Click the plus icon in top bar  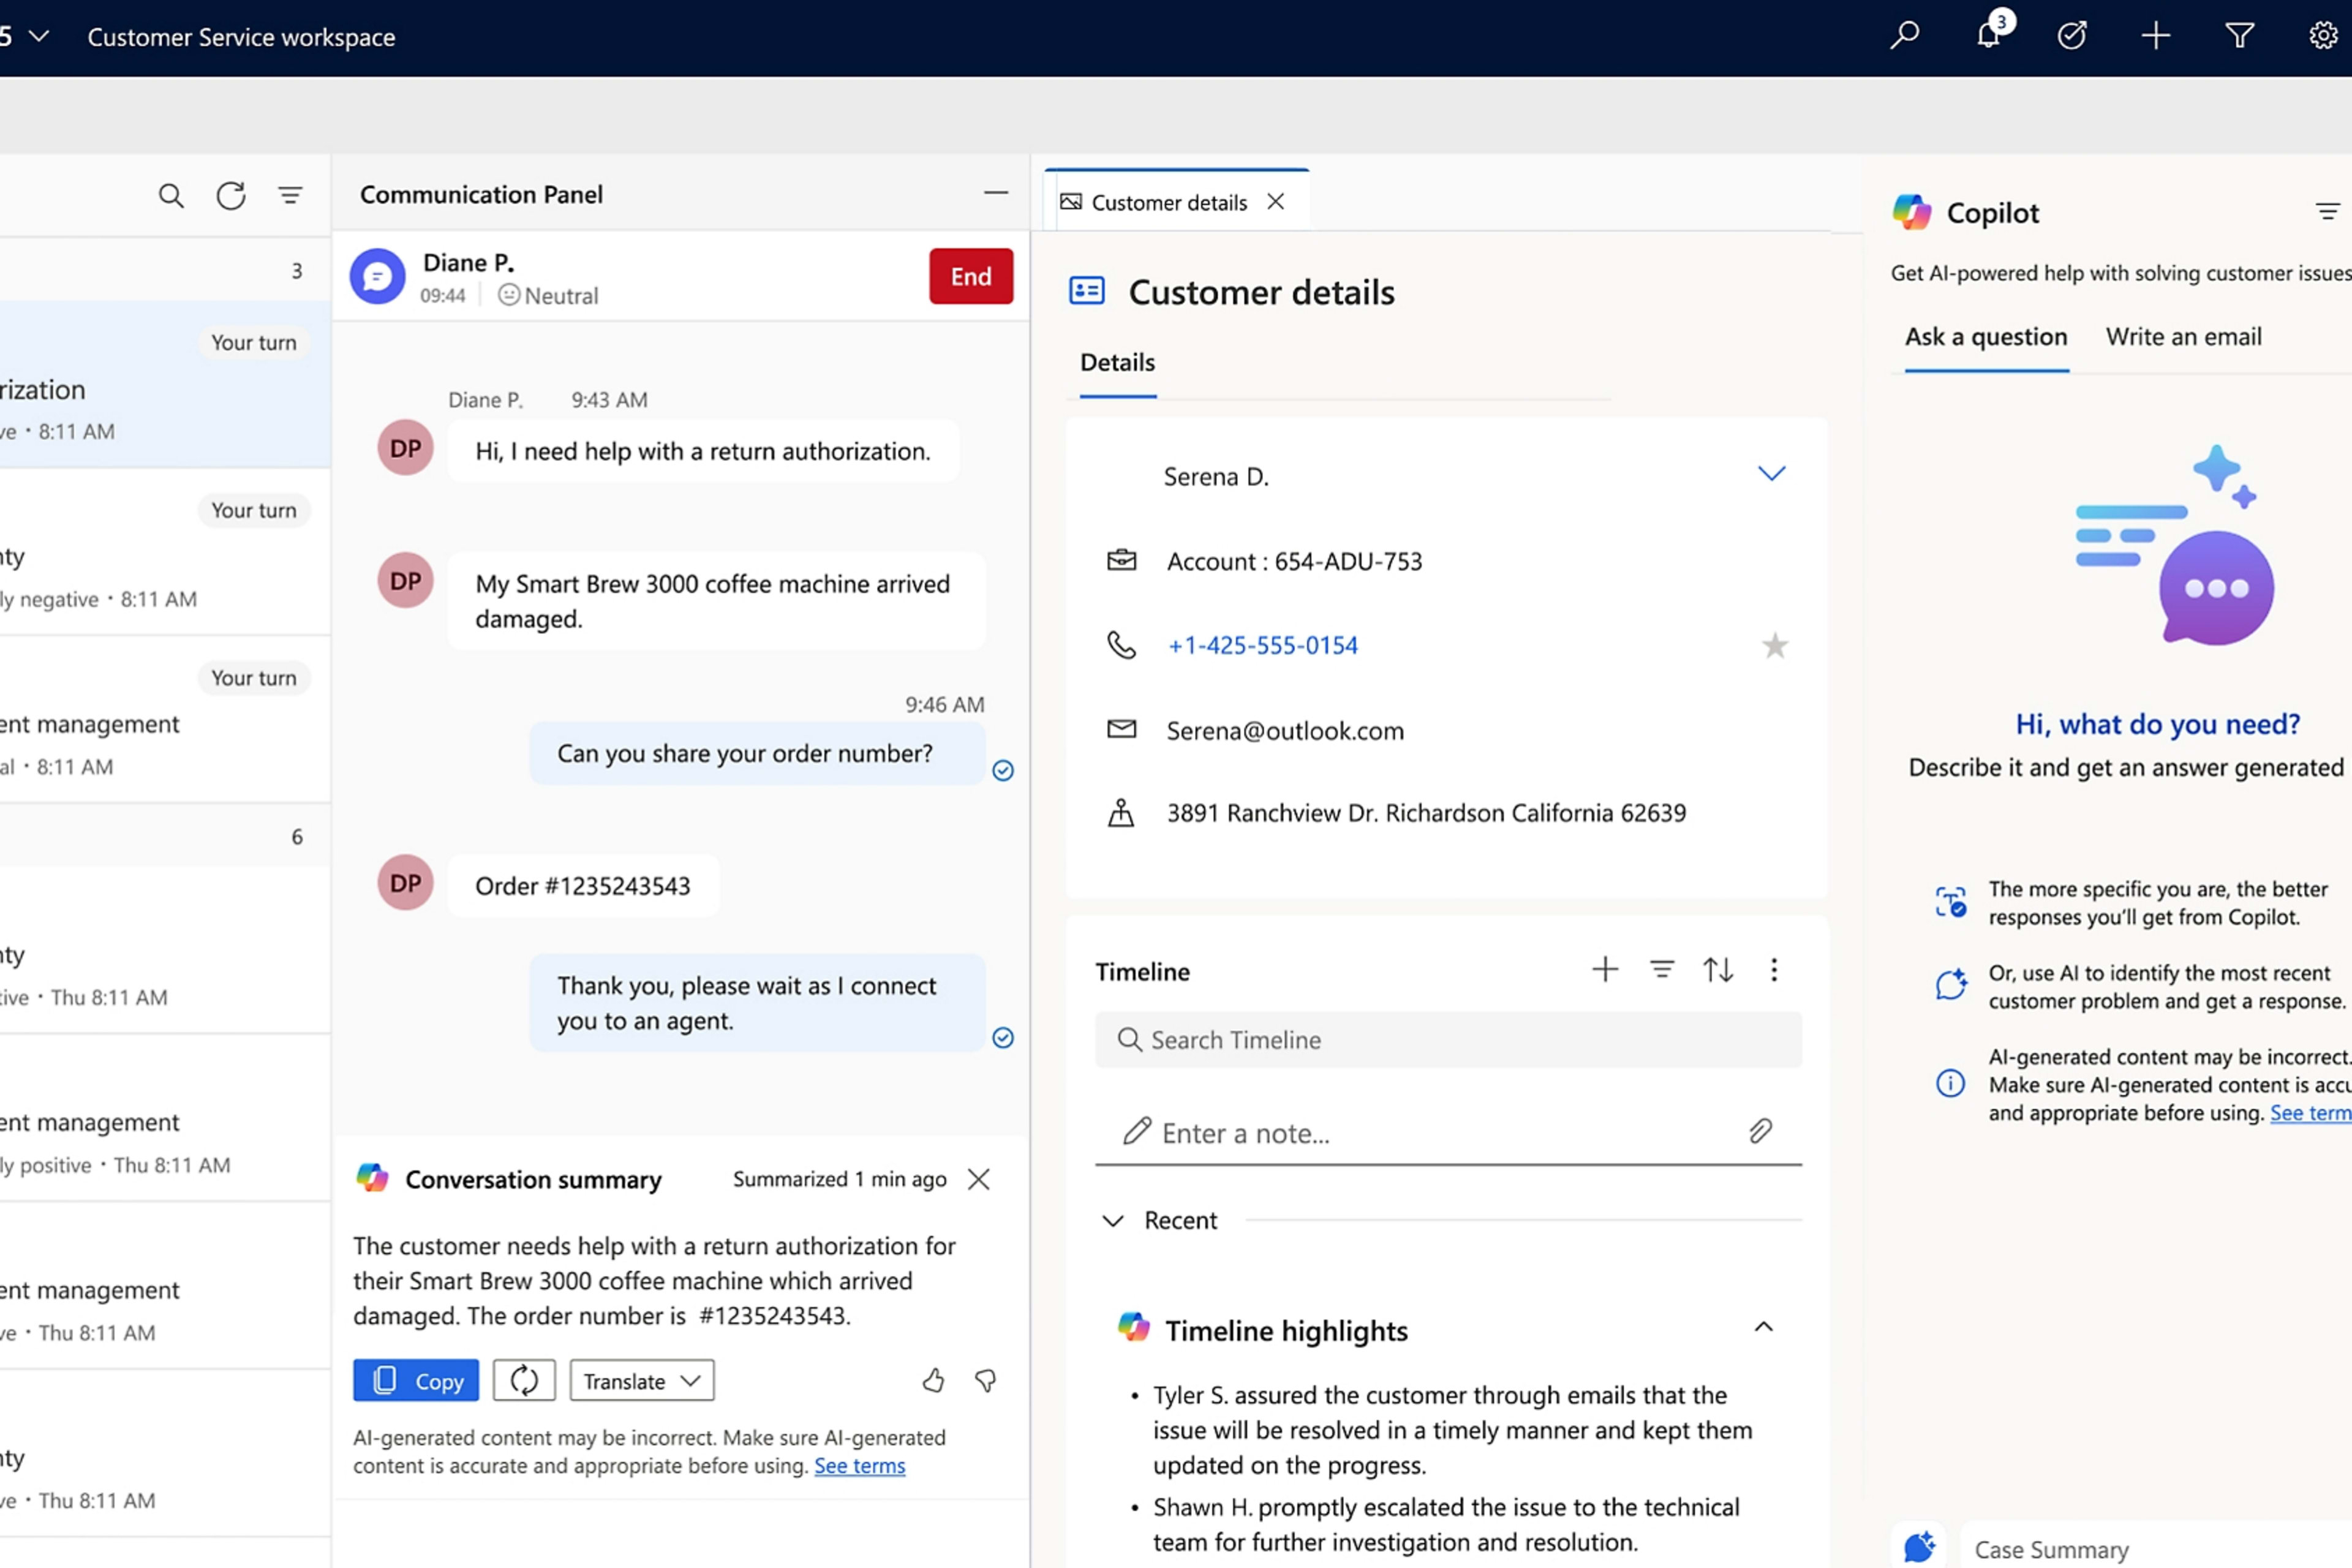pos(2156,36)
